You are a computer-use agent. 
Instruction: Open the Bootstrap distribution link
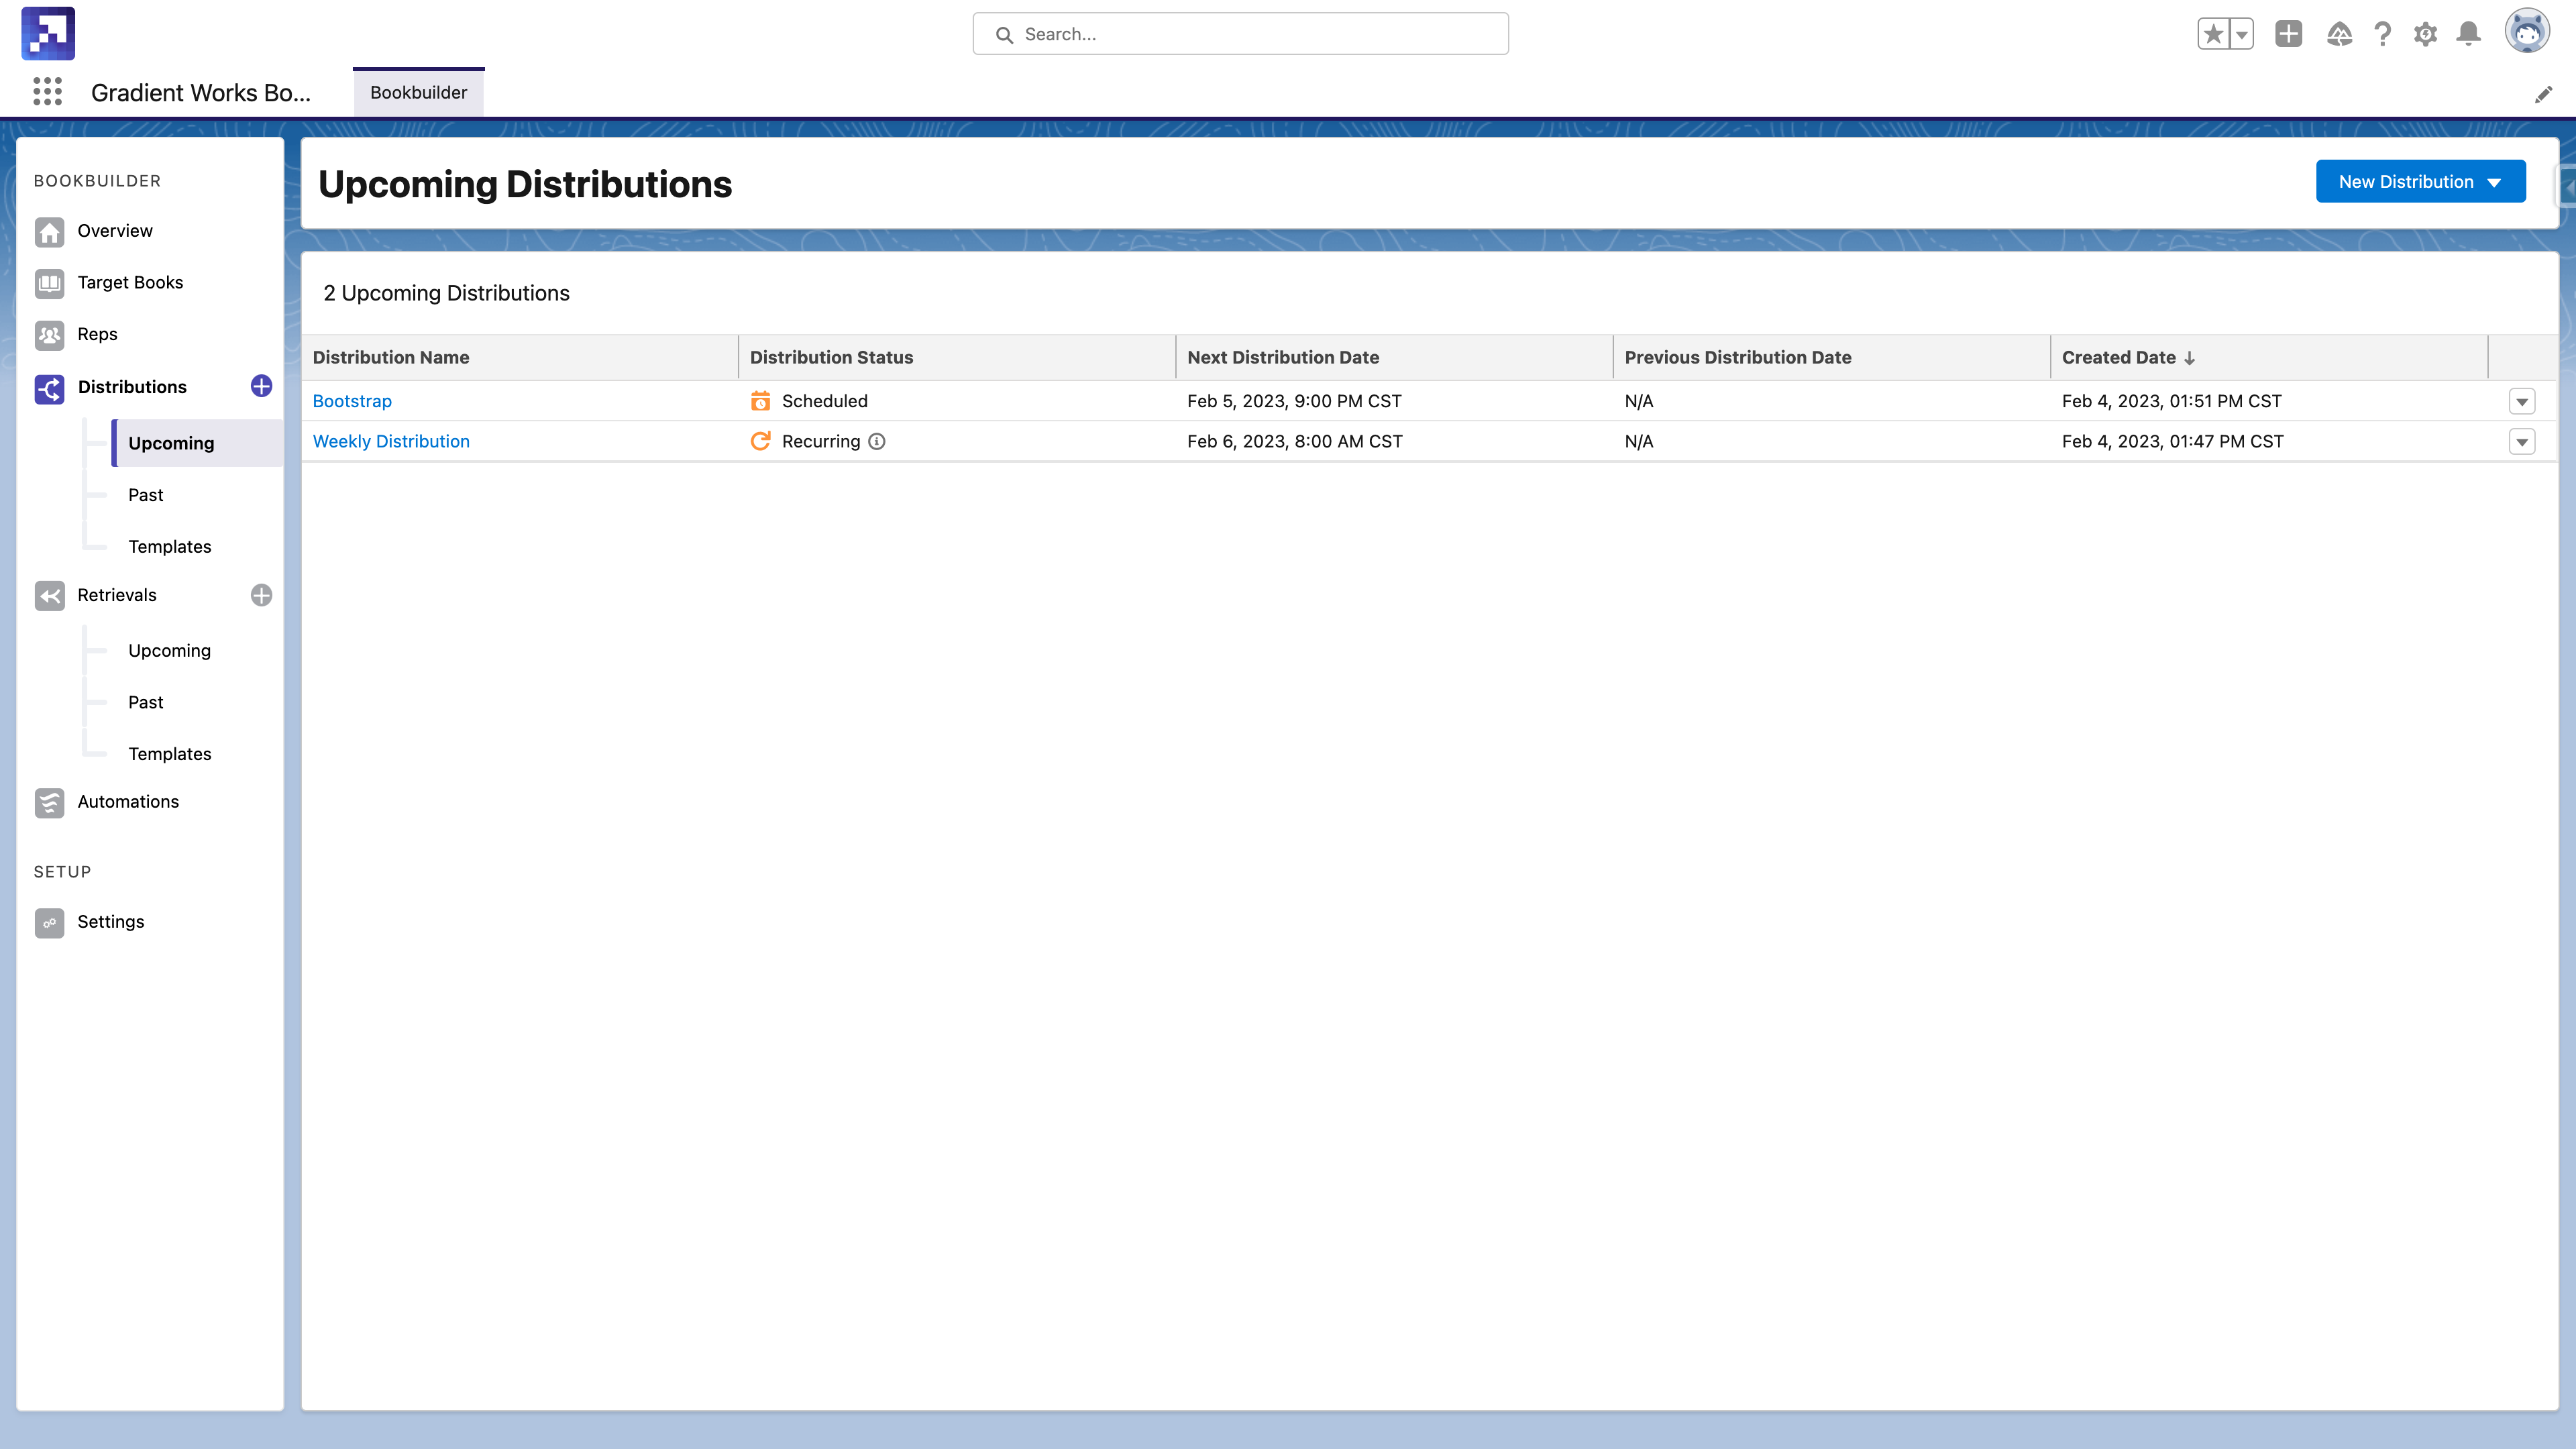[352, 401]
